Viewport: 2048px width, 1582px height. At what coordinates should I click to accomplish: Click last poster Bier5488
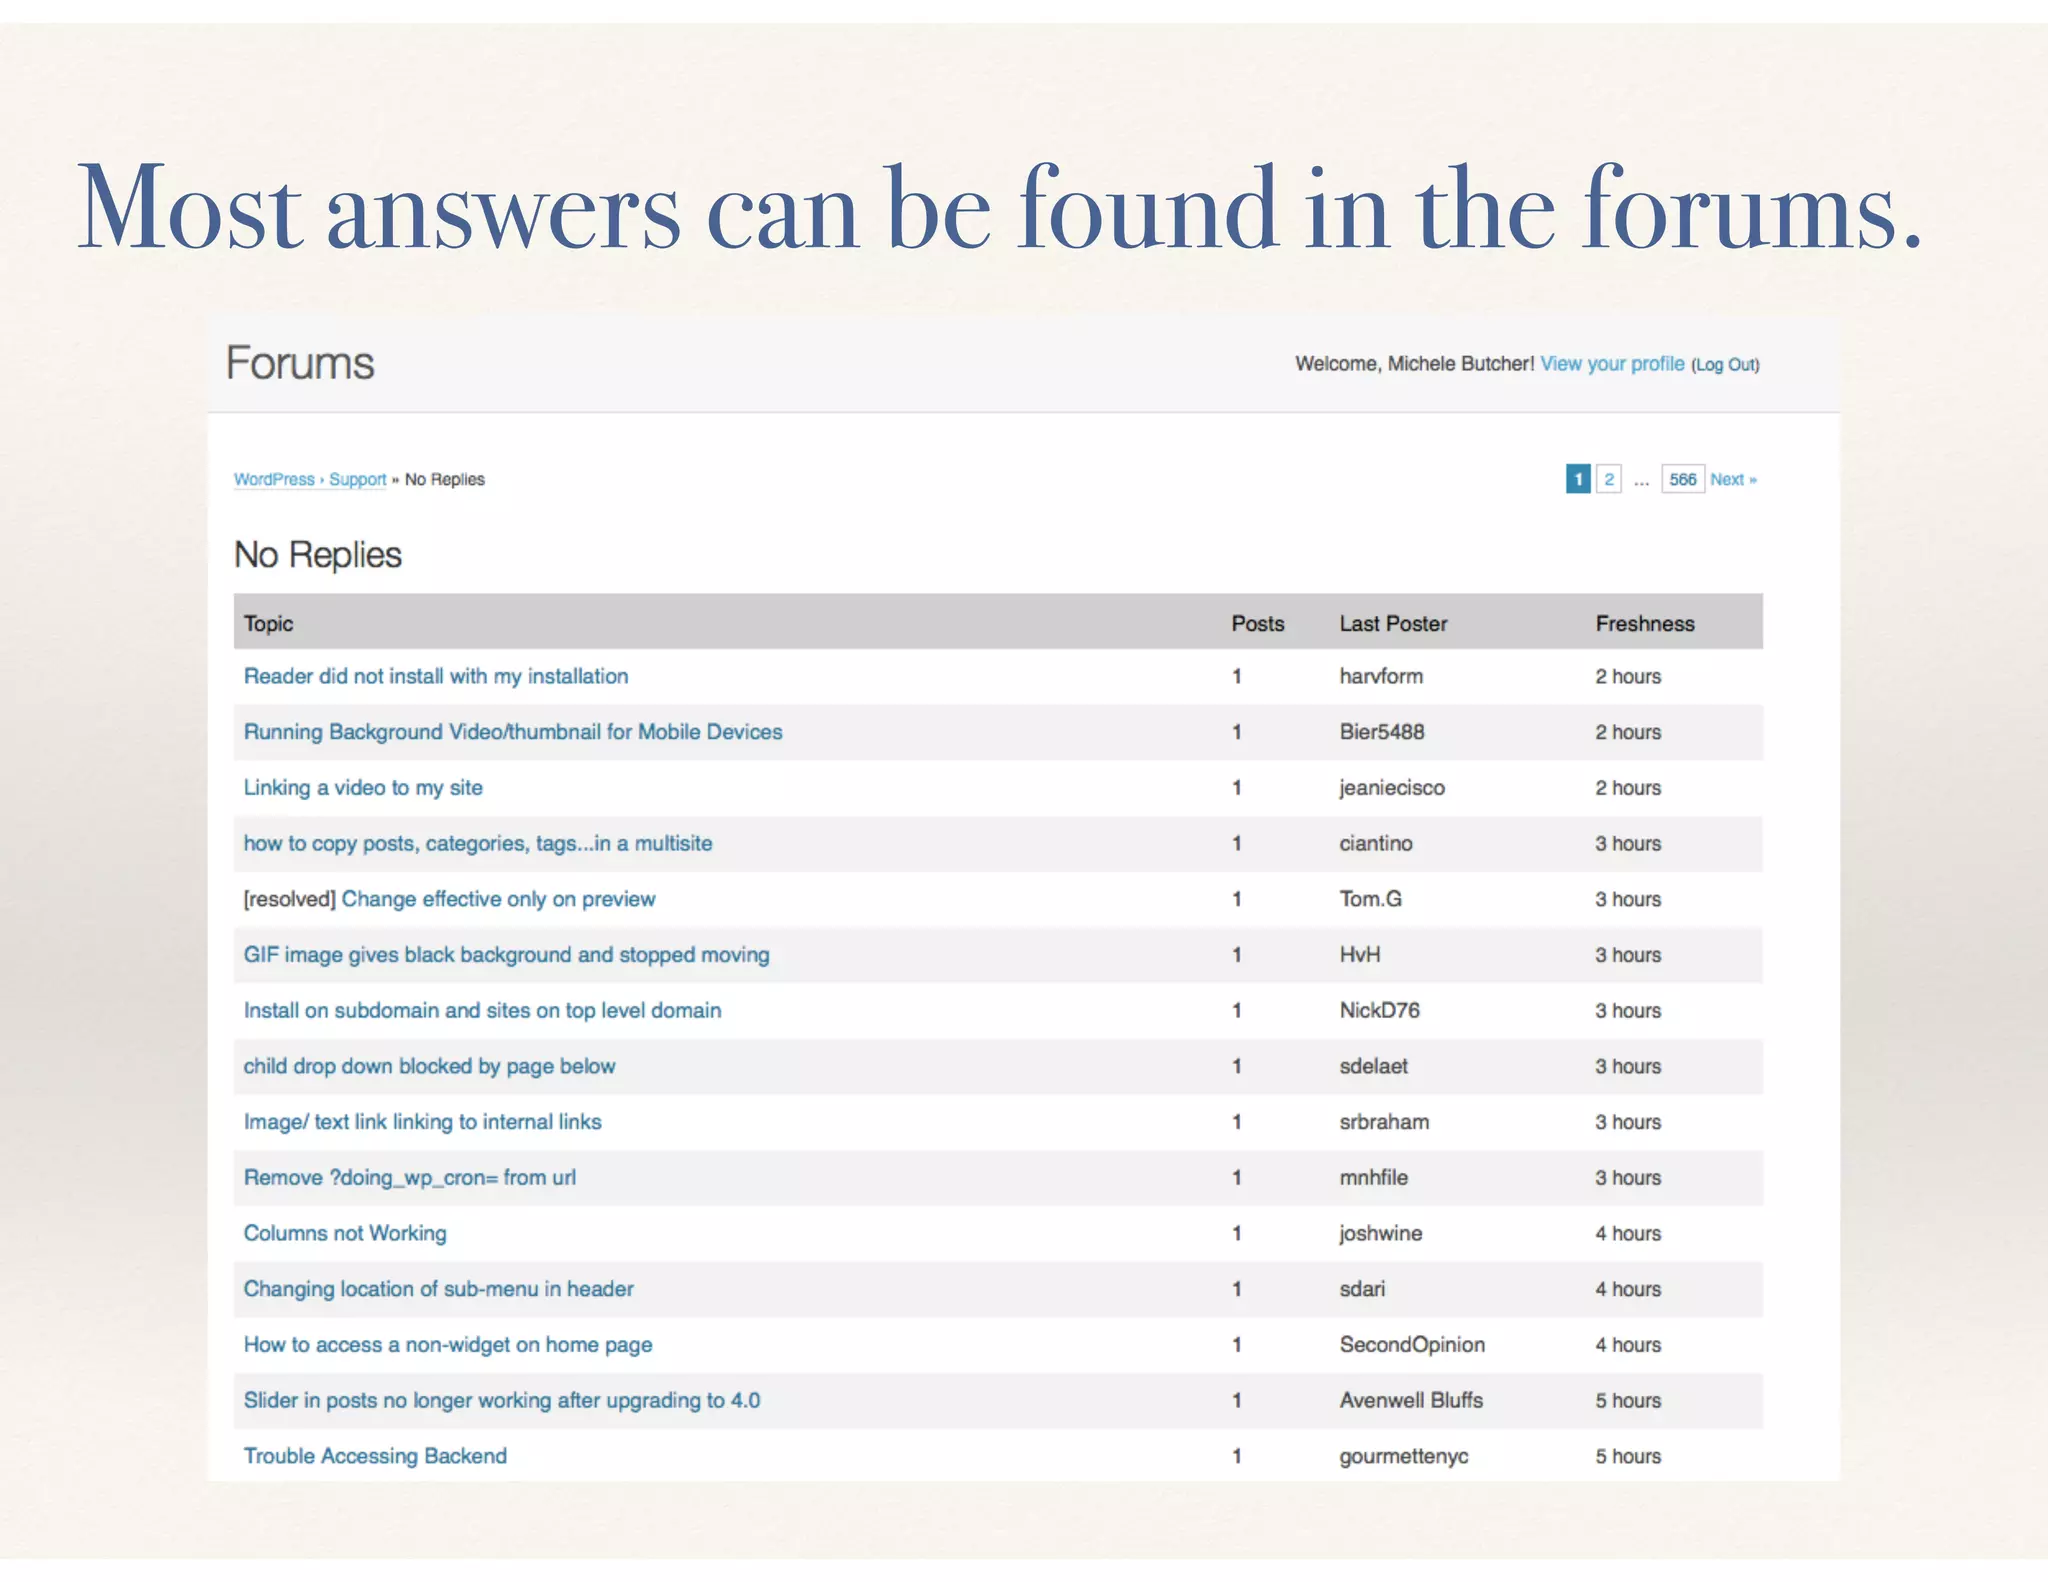1382,732
